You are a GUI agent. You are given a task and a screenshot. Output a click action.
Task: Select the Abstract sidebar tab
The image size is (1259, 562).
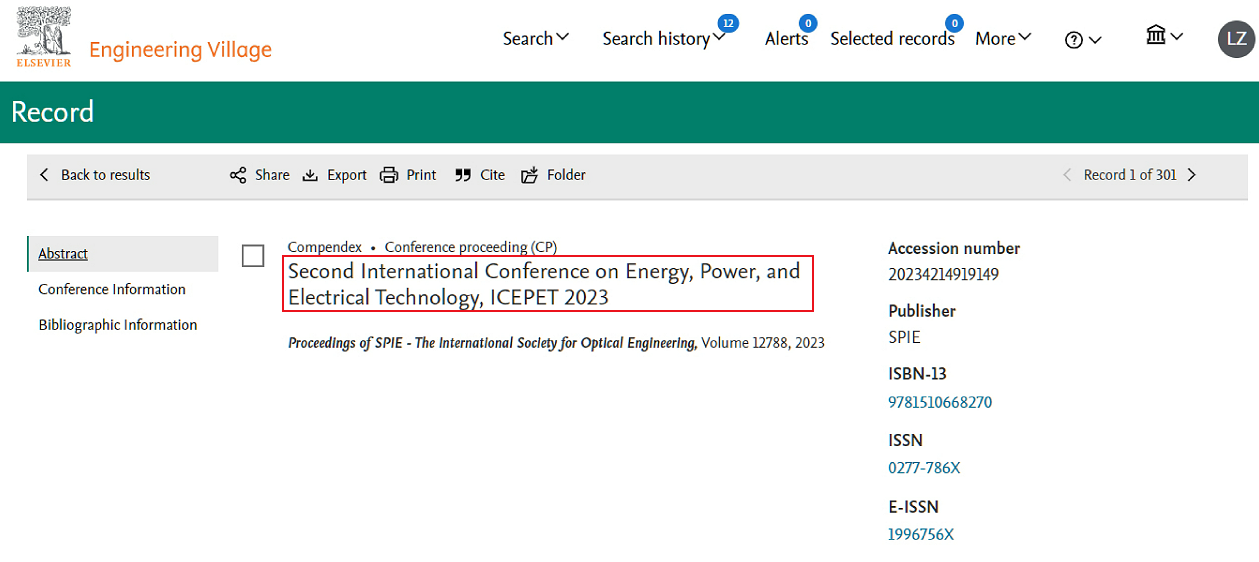coord(123,254)
